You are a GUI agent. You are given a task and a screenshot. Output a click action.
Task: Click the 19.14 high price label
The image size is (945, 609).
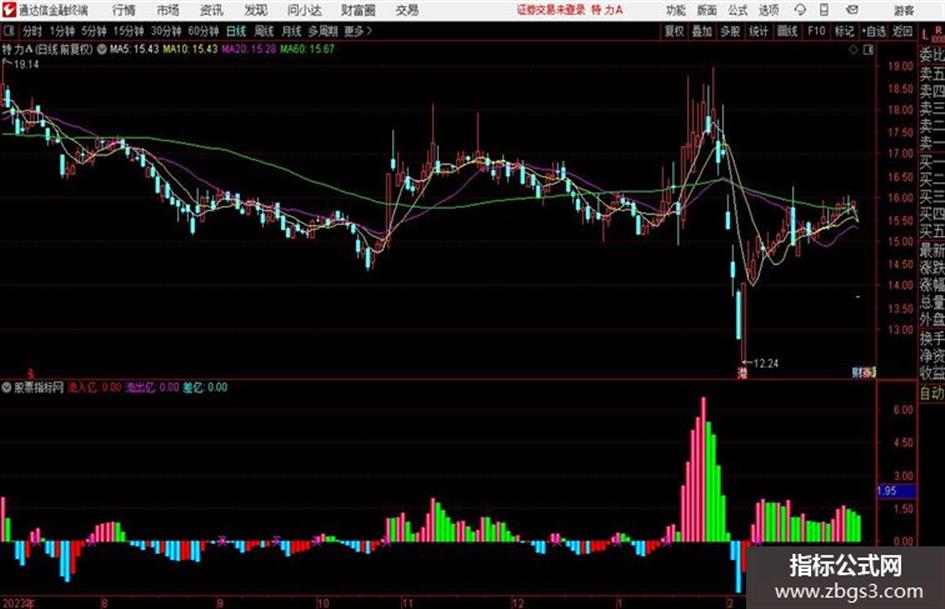[26, 65]
